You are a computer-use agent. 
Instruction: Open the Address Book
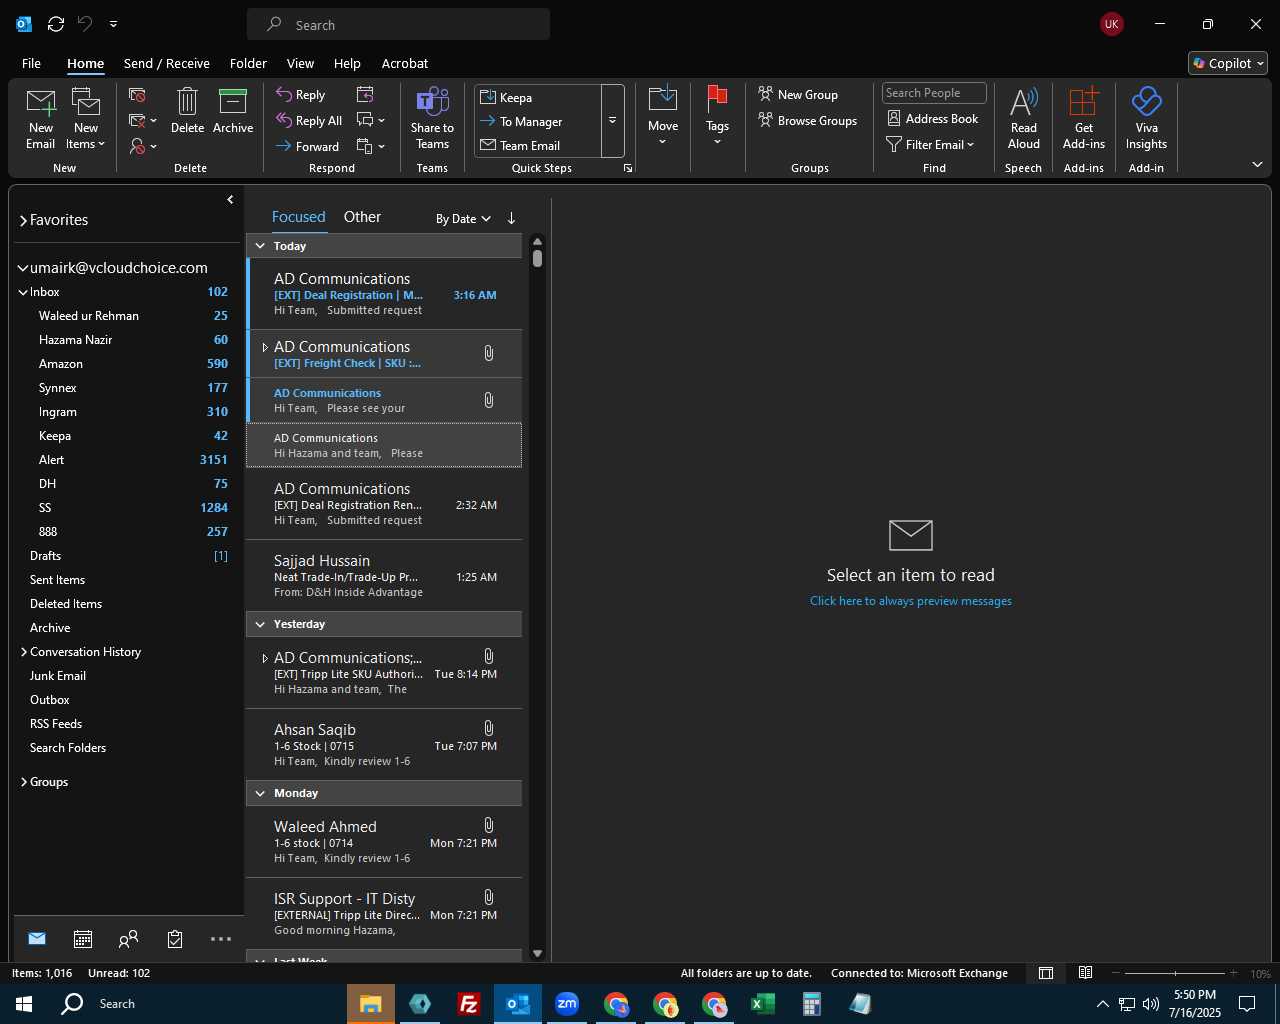coord(932,119)
